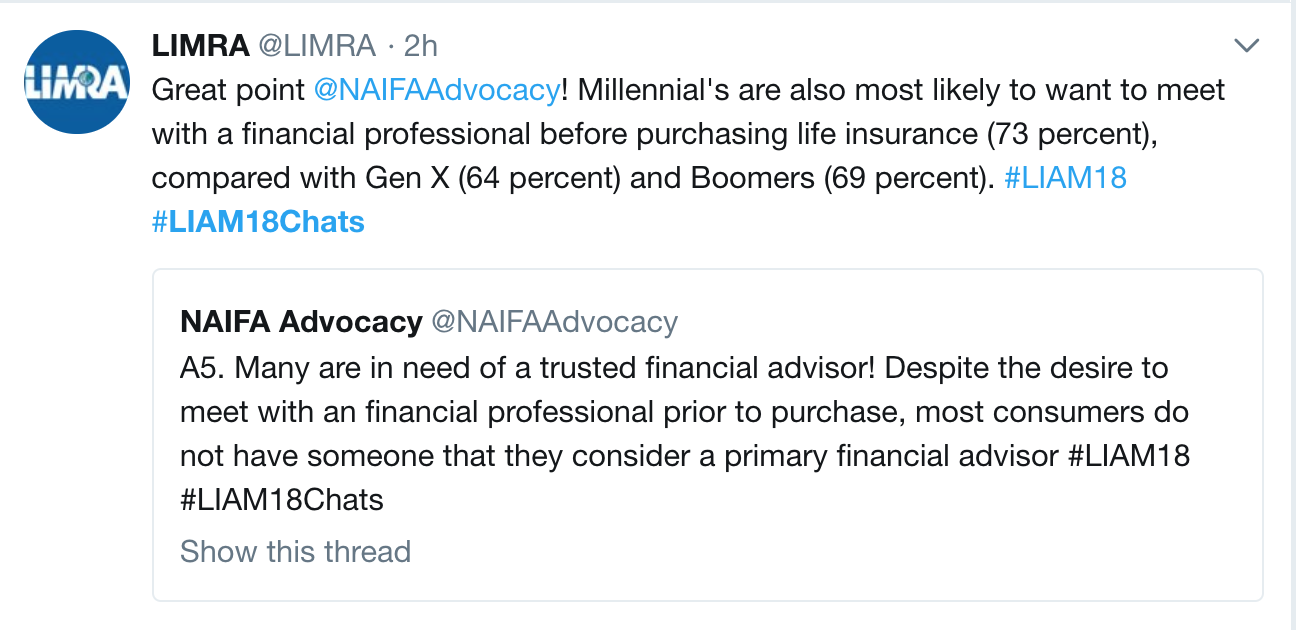Viewport: 1296px width, 630px height.
Task: Open the bold blue #LIAM18Chats hashtag
Action: [258, 221]
